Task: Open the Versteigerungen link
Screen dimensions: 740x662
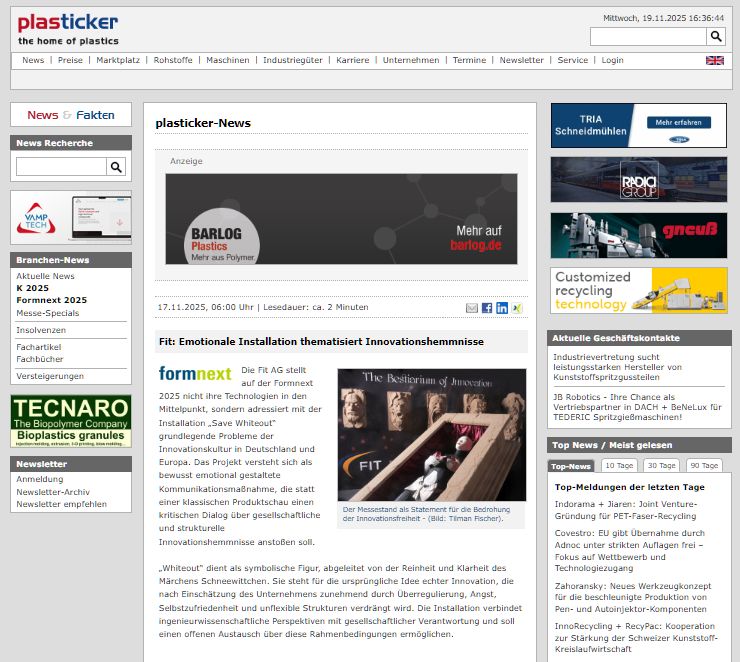Action: tap(50, 376)
